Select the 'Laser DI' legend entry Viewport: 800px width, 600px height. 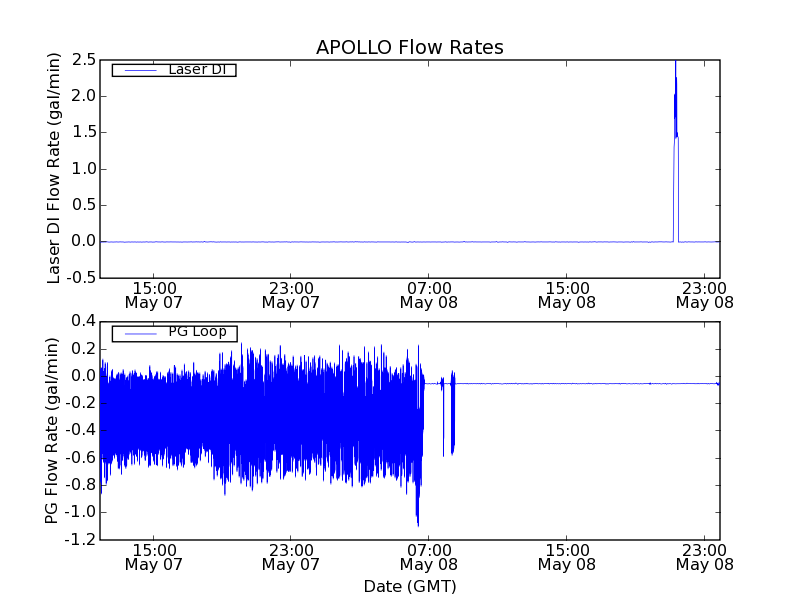click(174, 70)
